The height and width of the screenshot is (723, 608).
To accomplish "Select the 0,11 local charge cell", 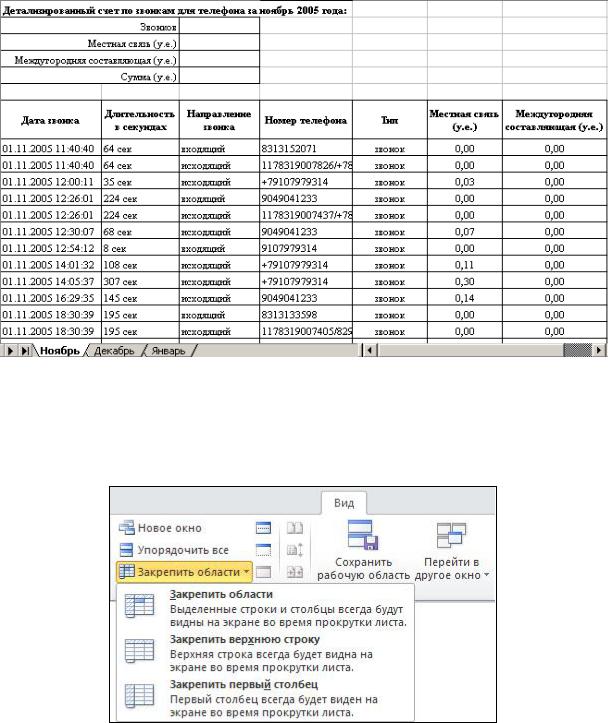I will [465, 265].
